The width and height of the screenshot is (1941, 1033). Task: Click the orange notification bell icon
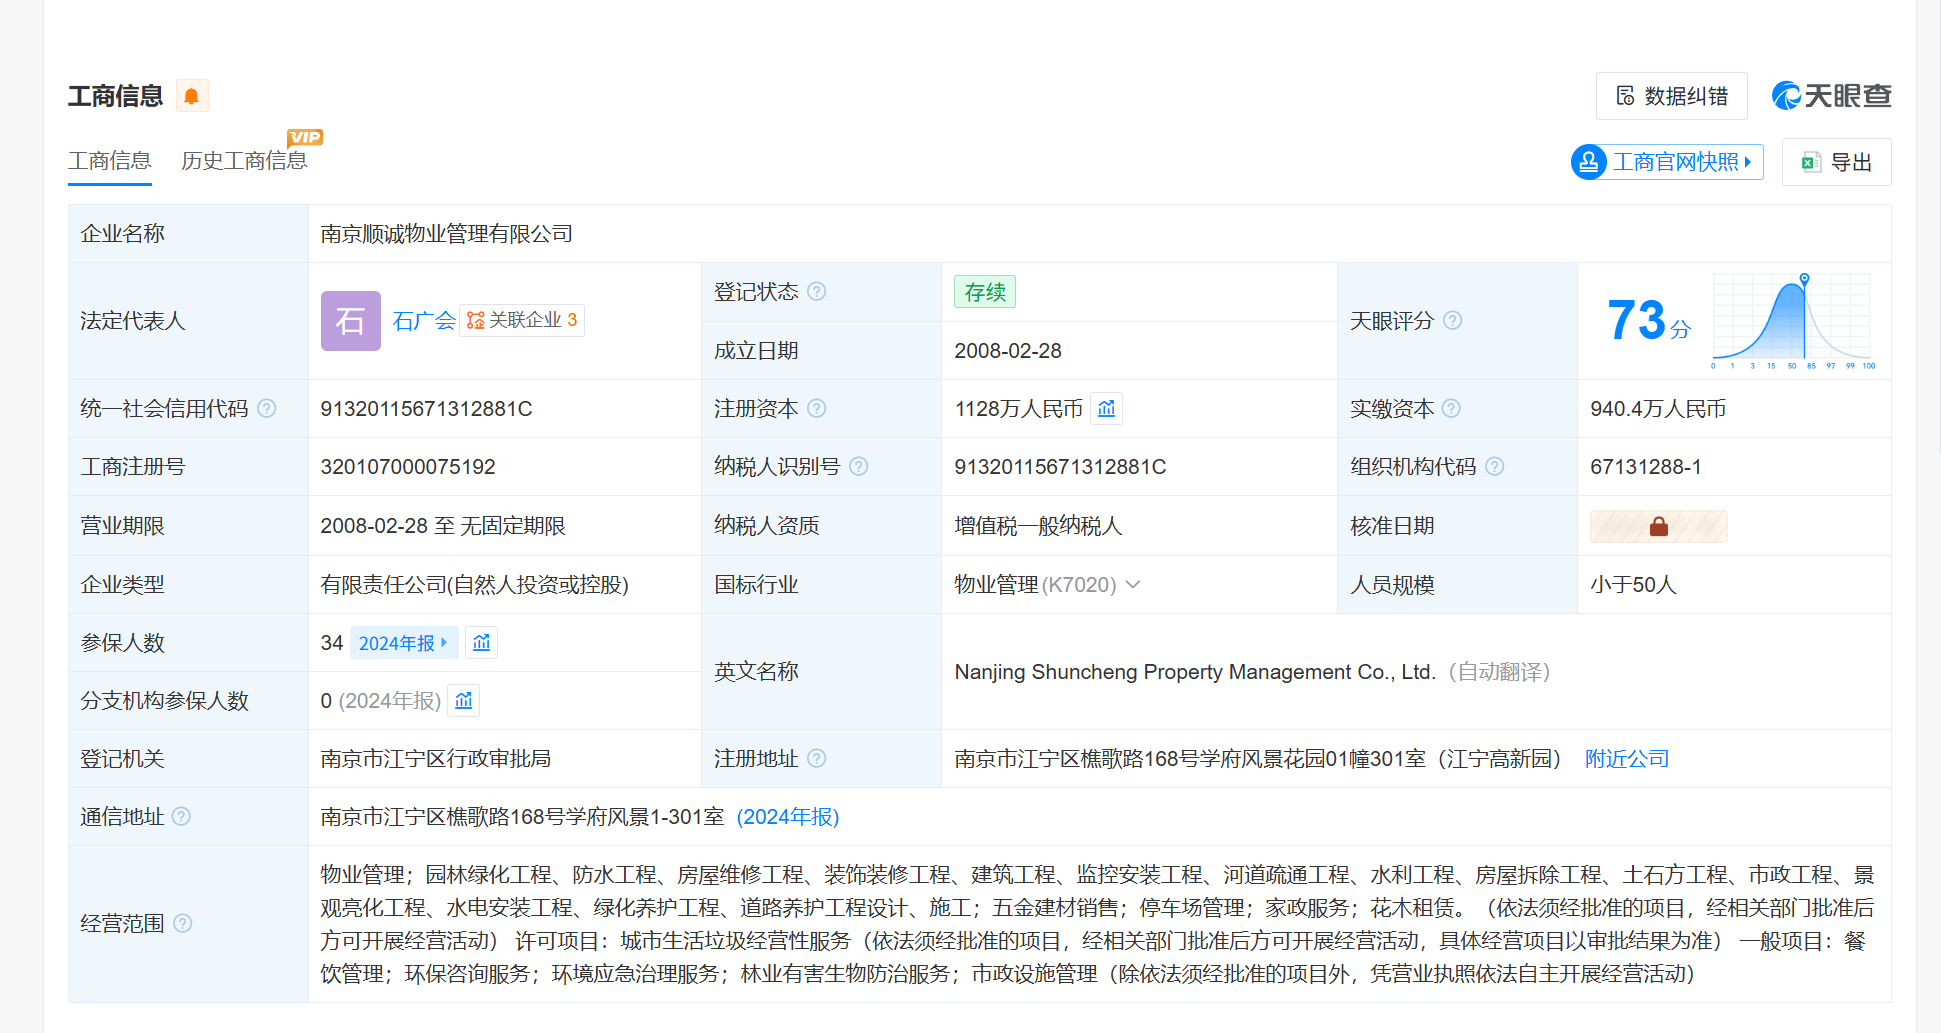pyautogui.click(x=192, y=96)
